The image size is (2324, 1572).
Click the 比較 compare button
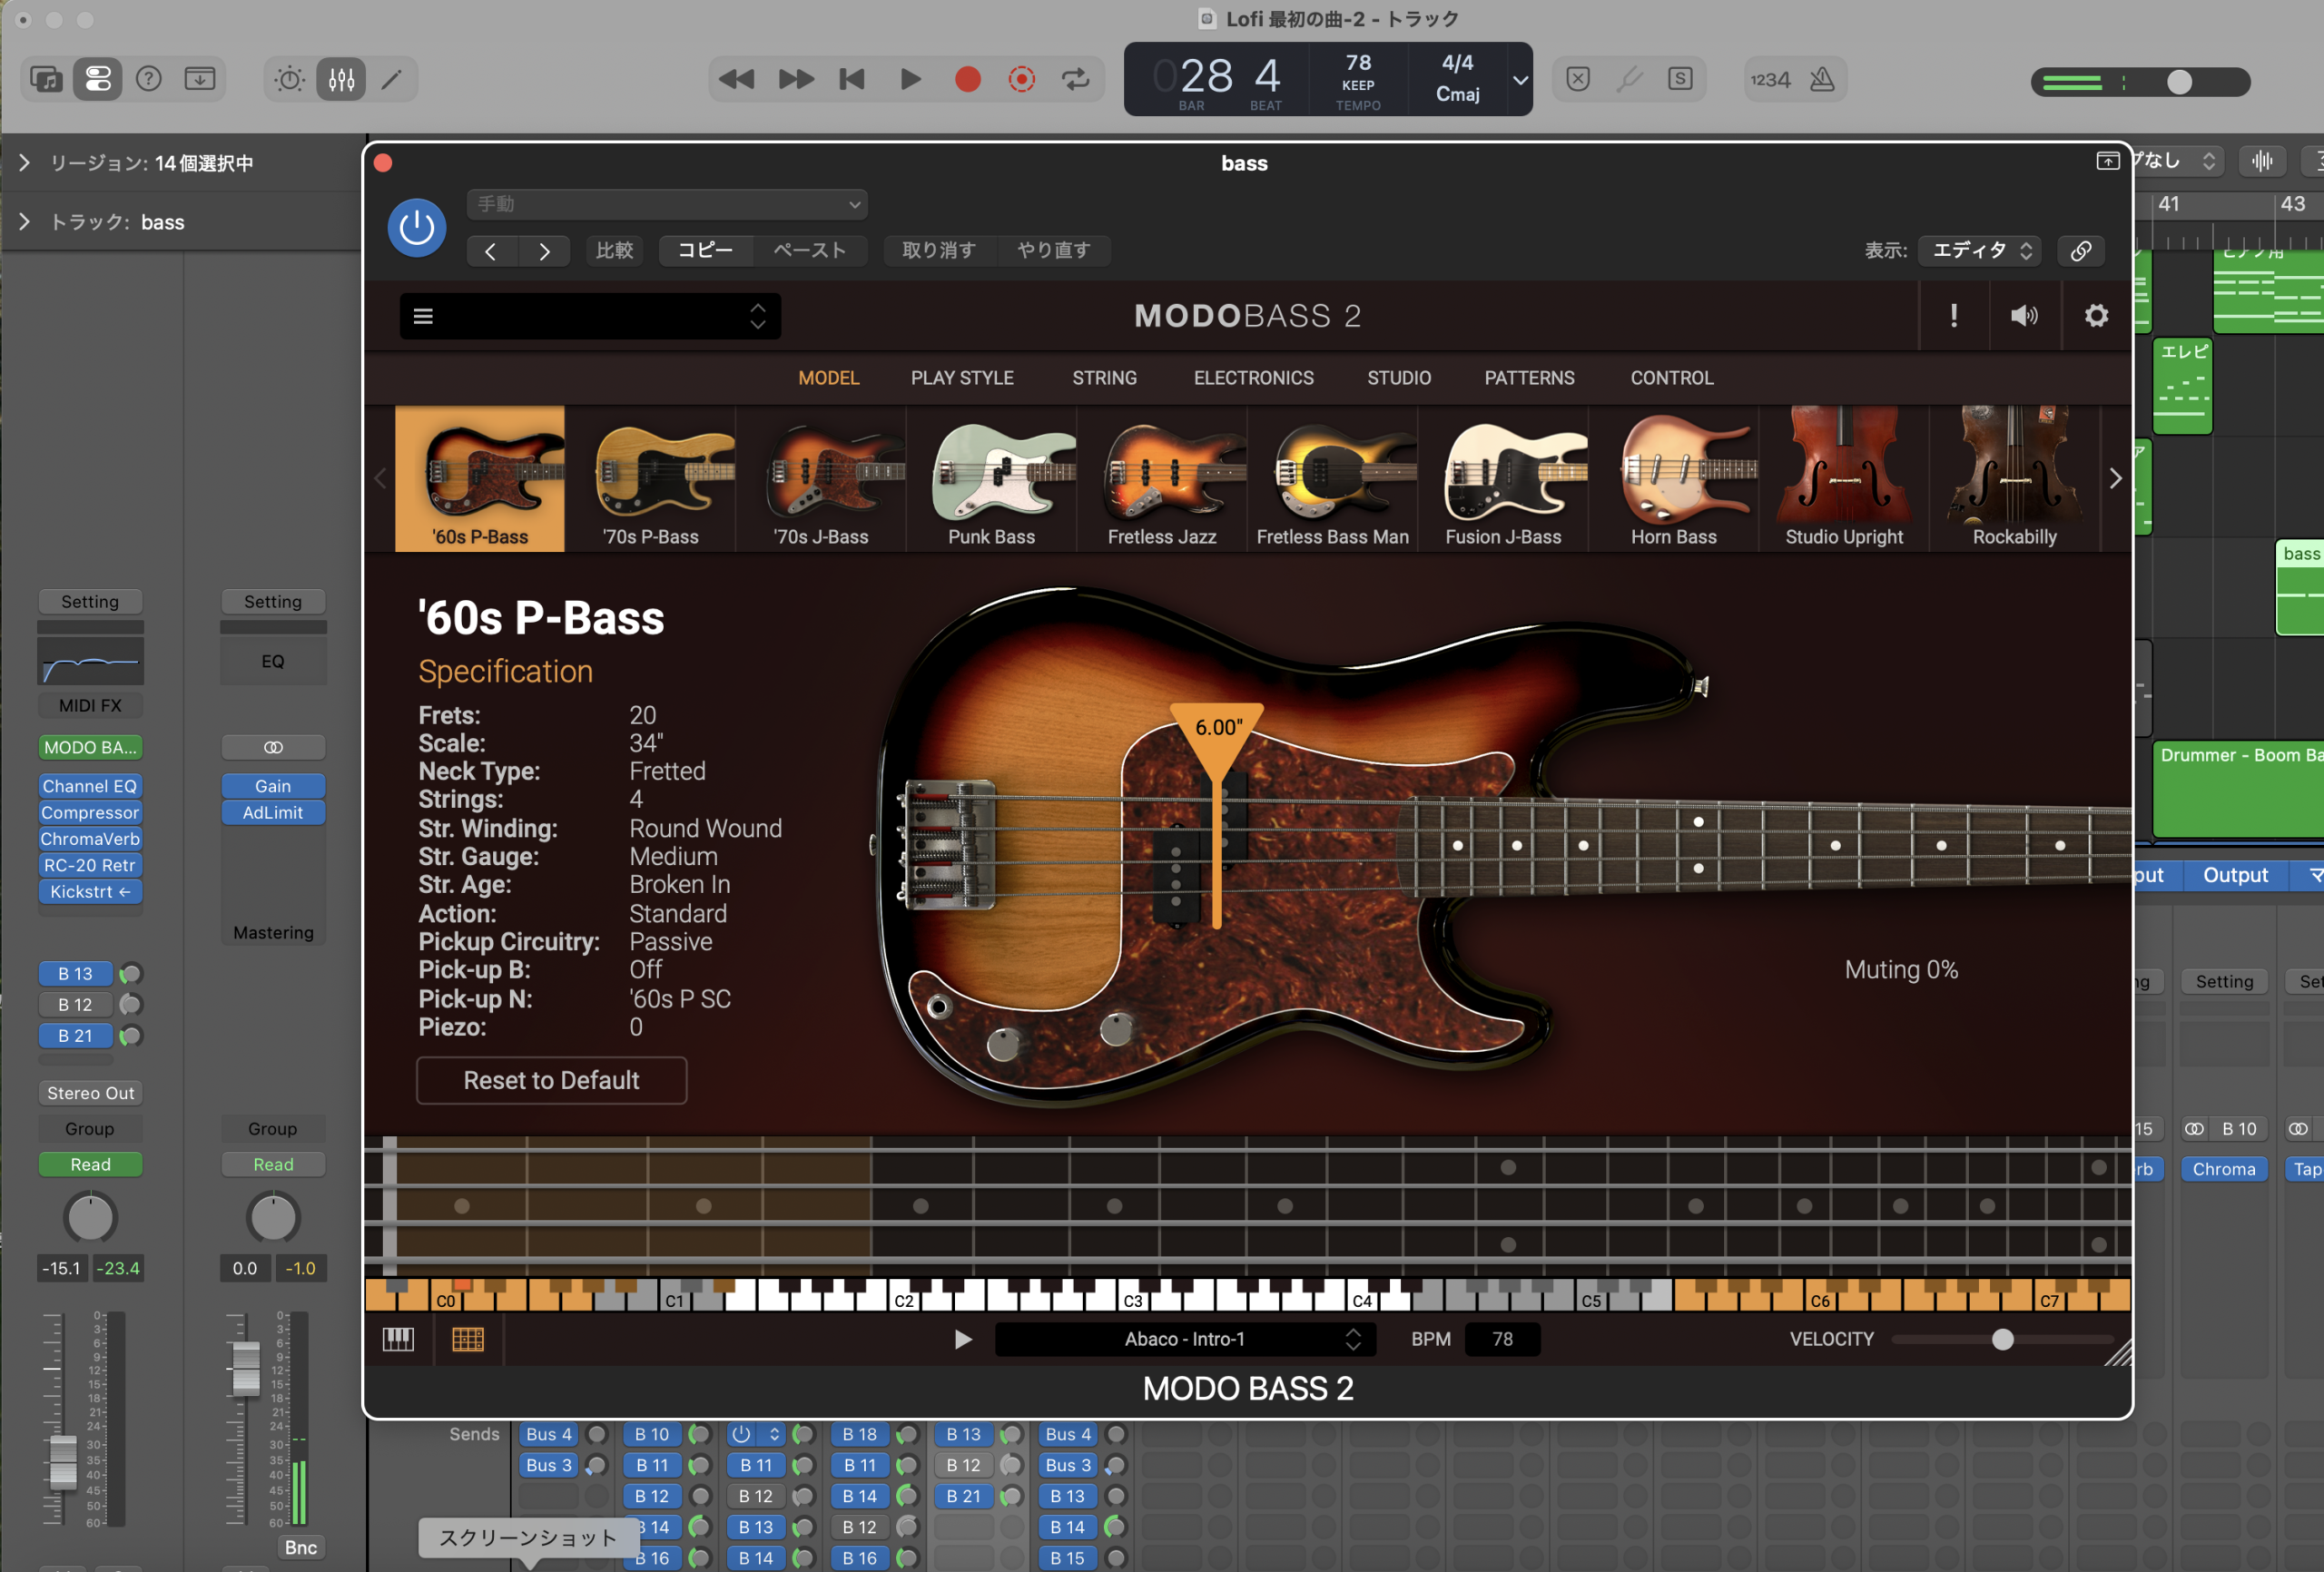point(615,250)
